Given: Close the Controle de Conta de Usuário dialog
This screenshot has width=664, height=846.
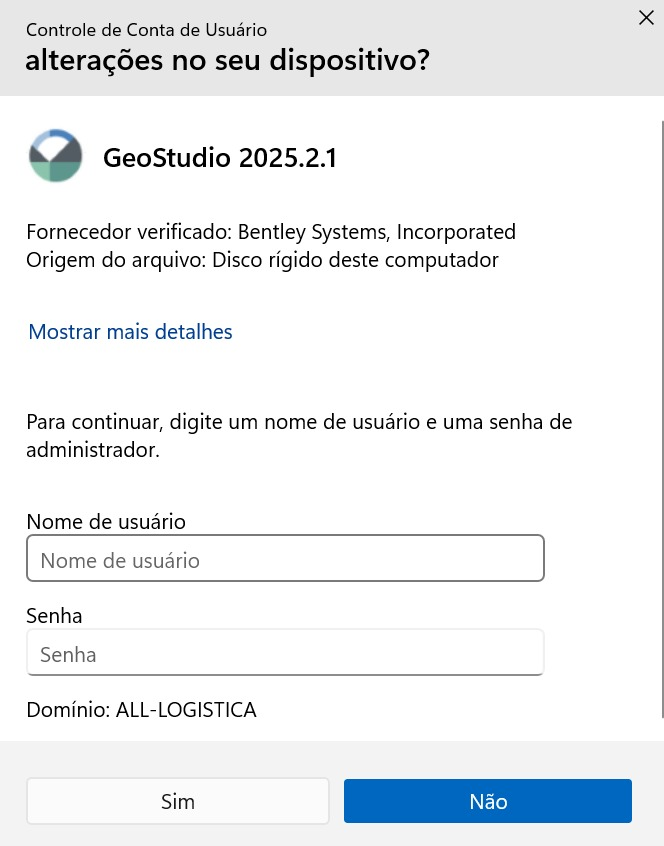Looking at the screenshot, I should 646,18.
